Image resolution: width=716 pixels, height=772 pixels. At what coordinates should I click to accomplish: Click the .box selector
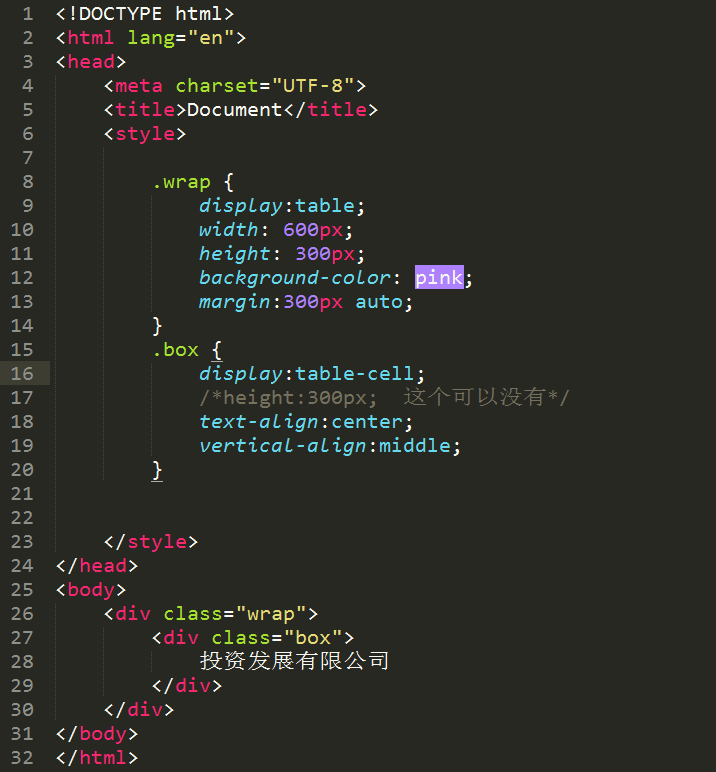coord(175,350)
